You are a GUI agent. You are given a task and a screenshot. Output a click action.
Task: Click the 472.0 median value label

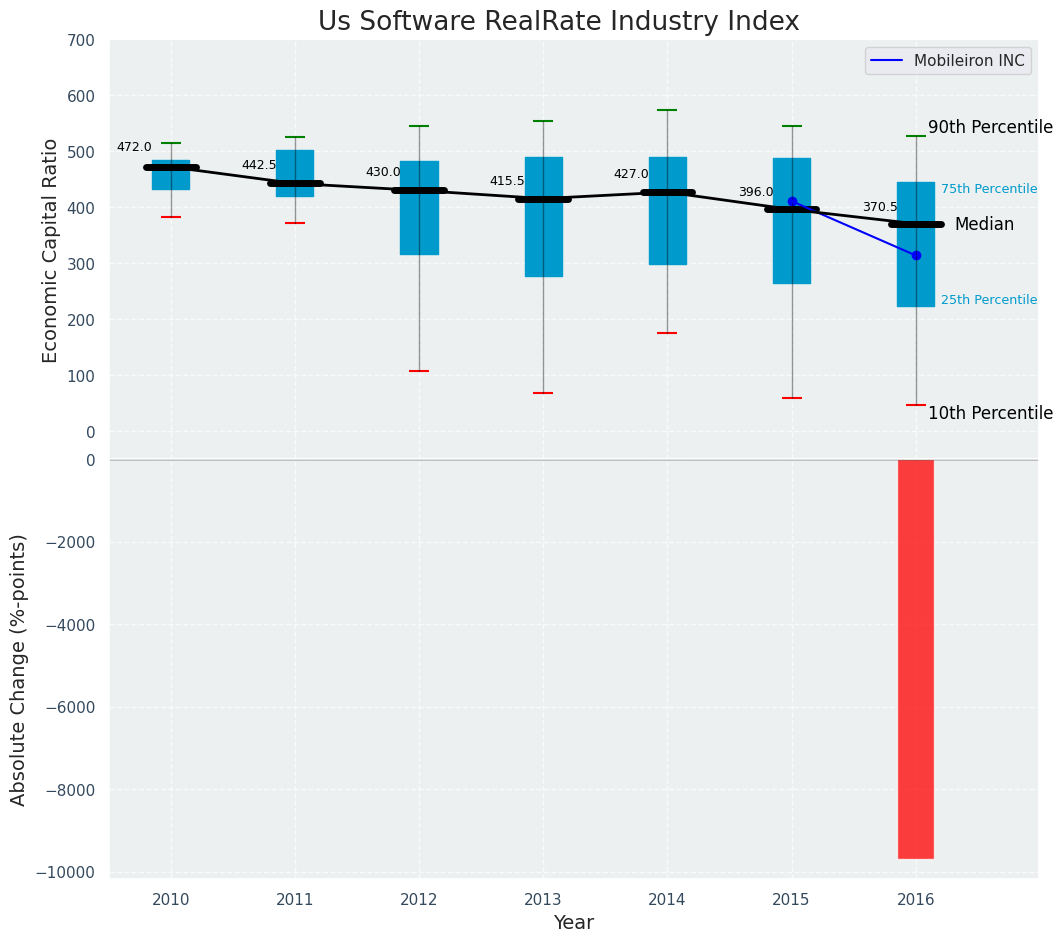(134, 147)
